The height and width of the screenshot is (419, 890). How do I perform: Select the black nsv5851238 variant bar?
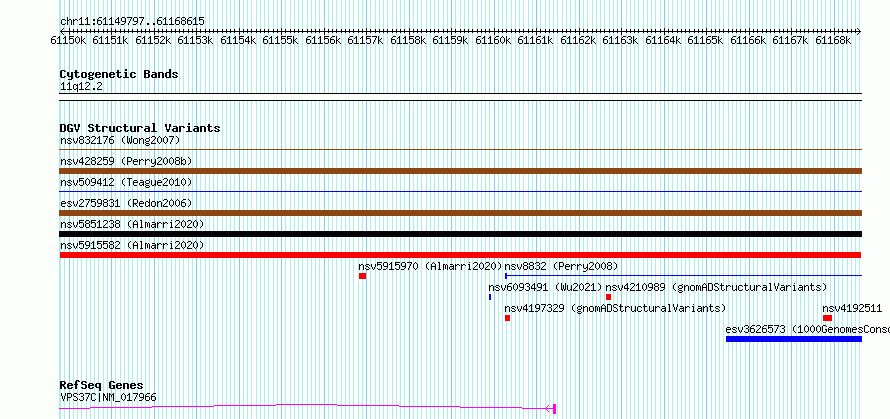coord(460,234)
